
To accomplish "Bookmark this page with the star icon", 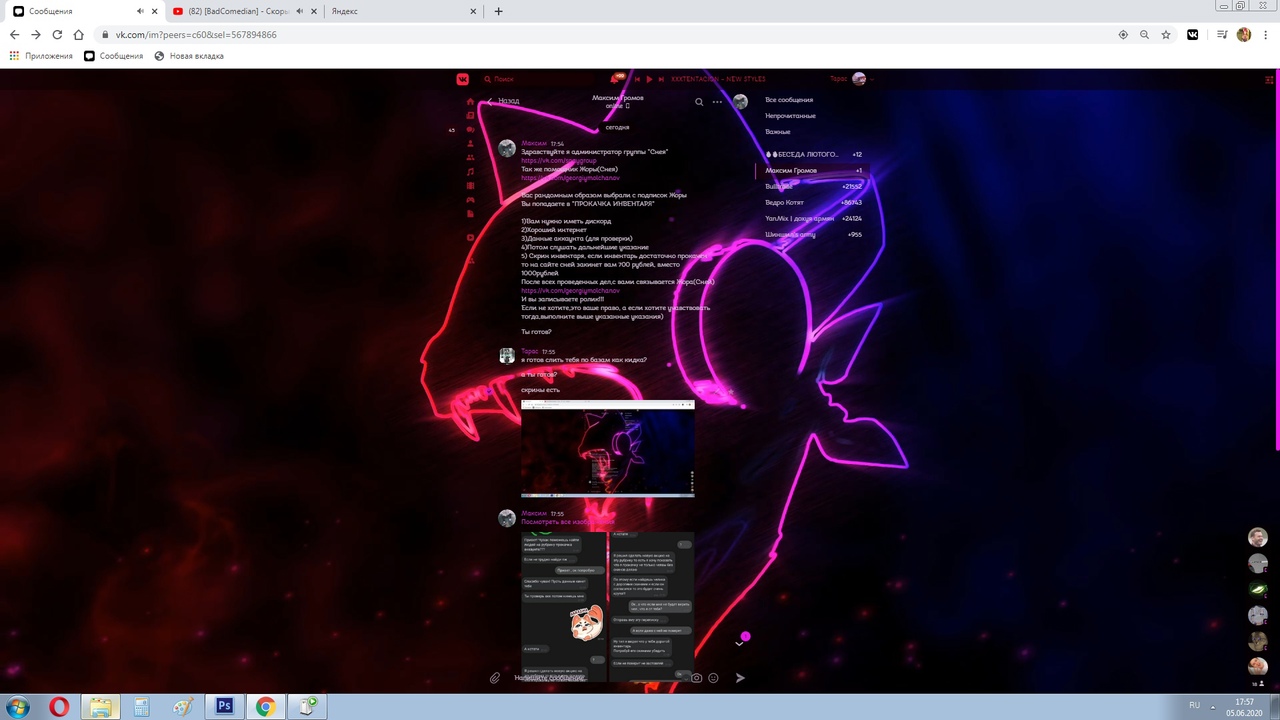I will point(1166,35).
